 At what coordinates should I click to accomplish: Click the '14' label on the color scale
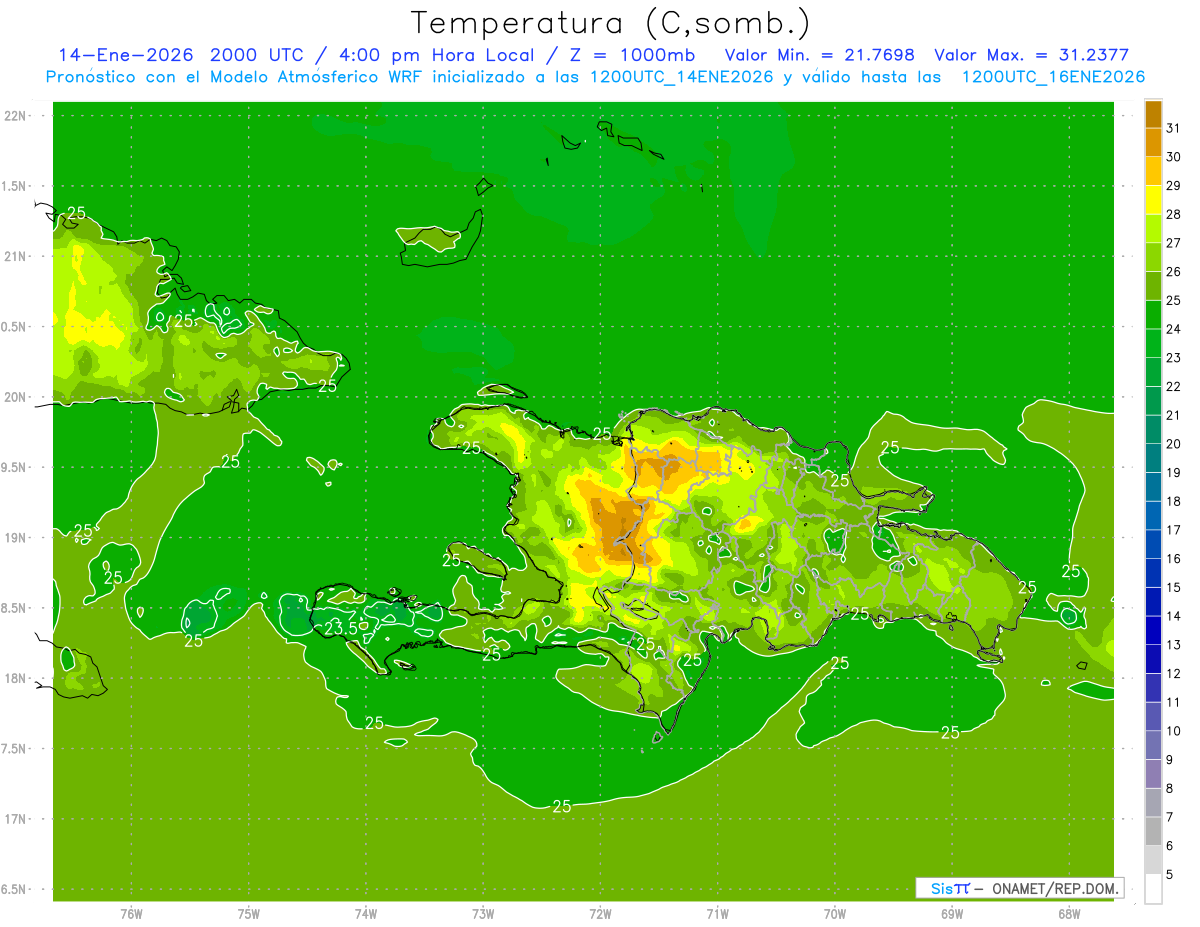[x=1174, y=616]
